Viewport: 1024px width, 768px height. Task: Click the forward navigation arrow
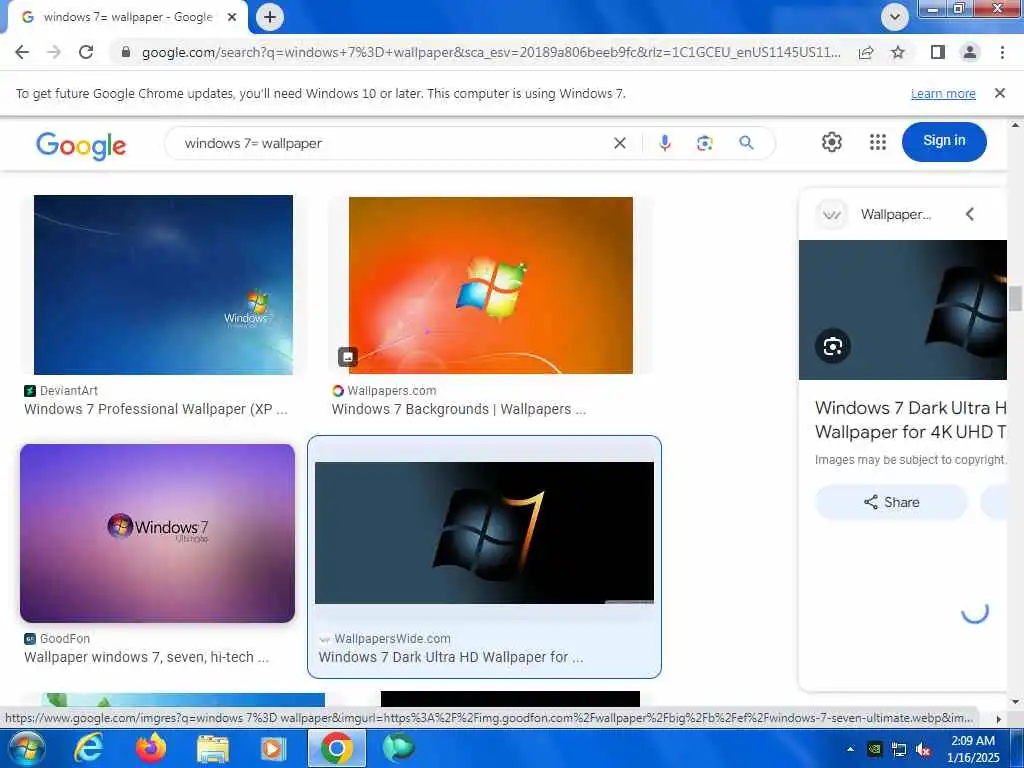pos(54,52)
